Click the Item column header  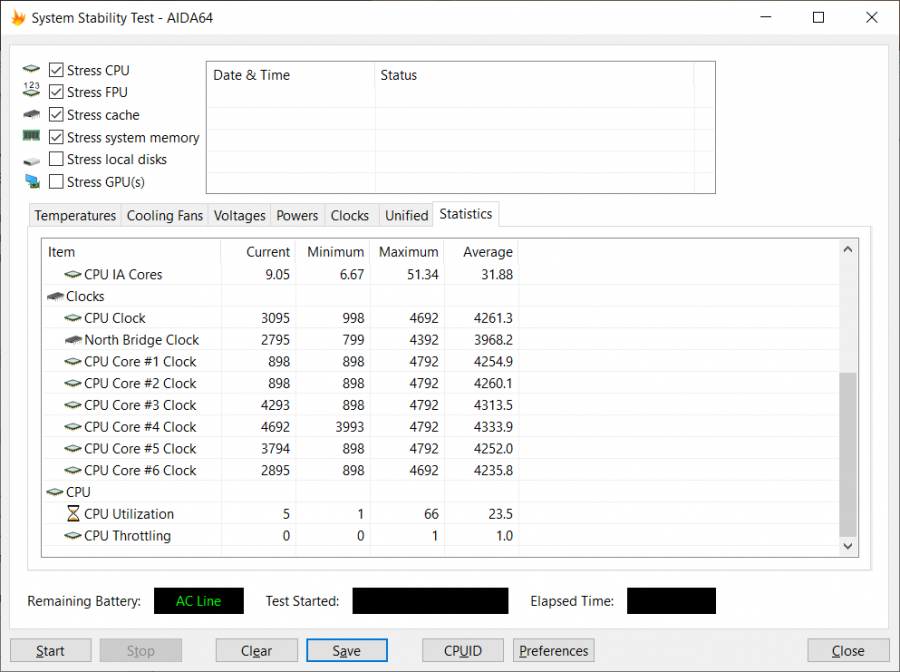coord(131,252)
